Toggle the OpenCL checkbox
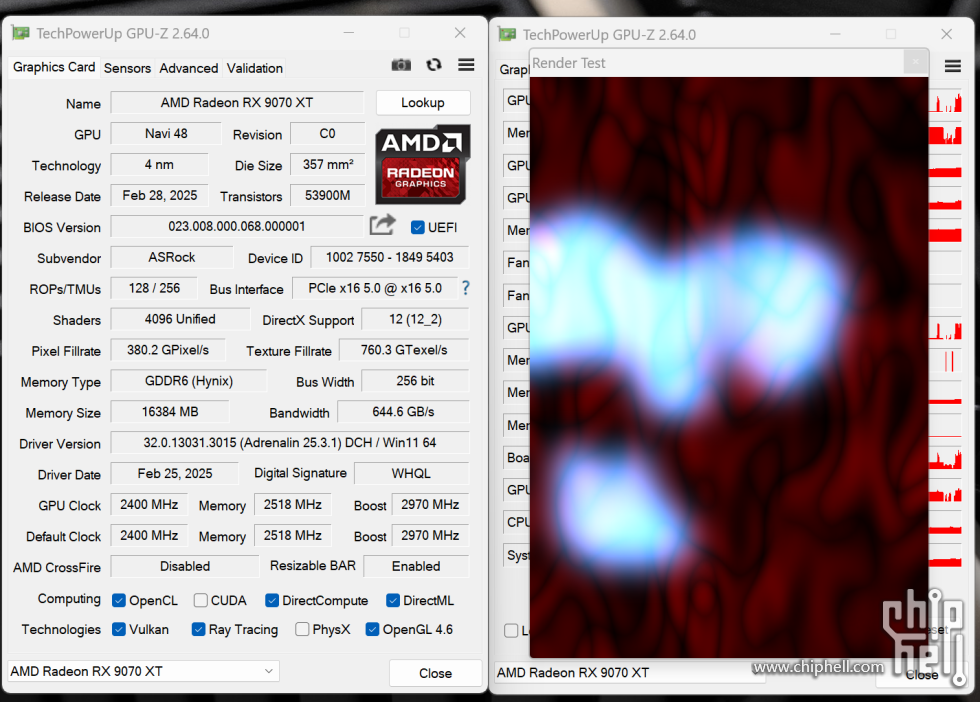Viewport: 980px width, 702px height. [119, 601]
